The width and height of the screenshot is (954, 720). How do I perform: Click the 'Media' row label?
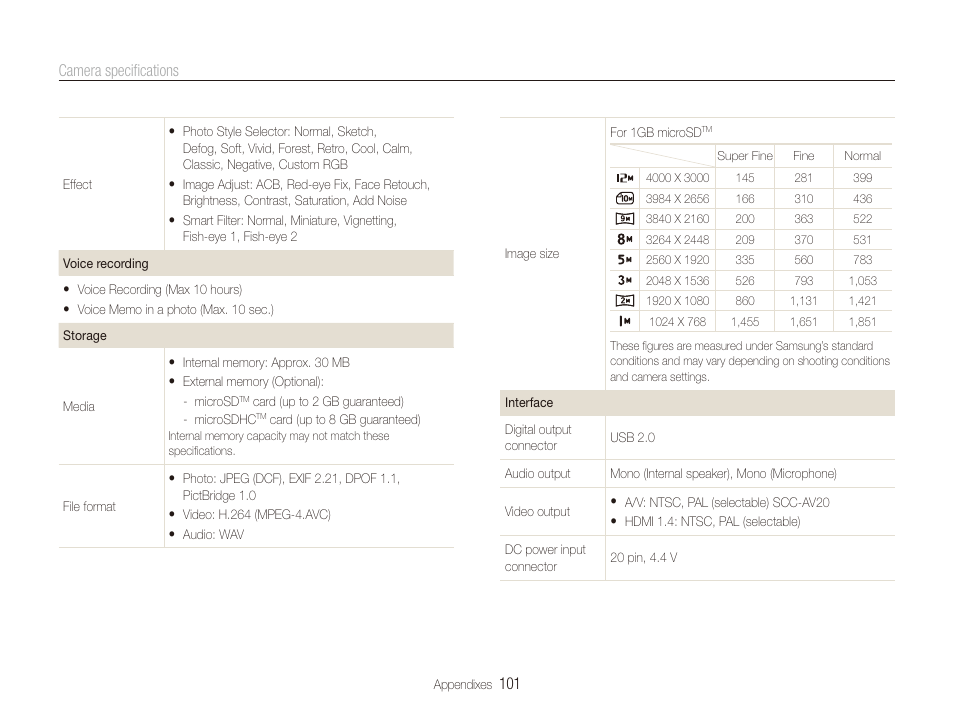(78, 406)
